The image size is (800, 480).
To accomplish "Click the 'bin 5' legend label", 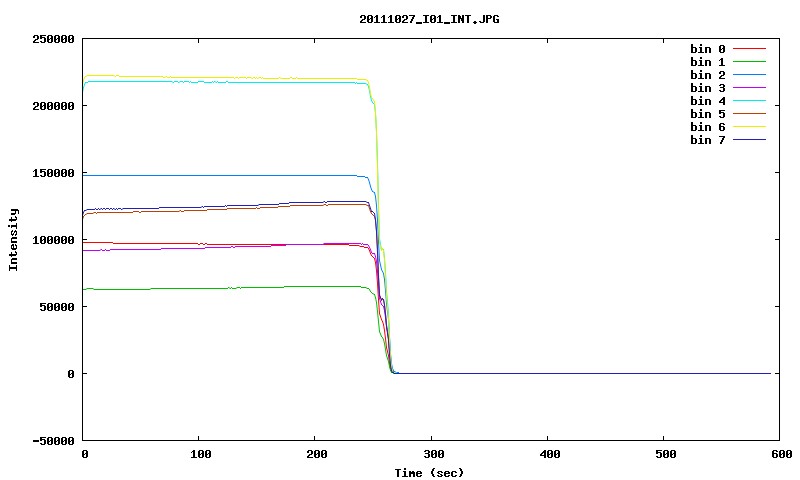I will [x=708, y=114].
